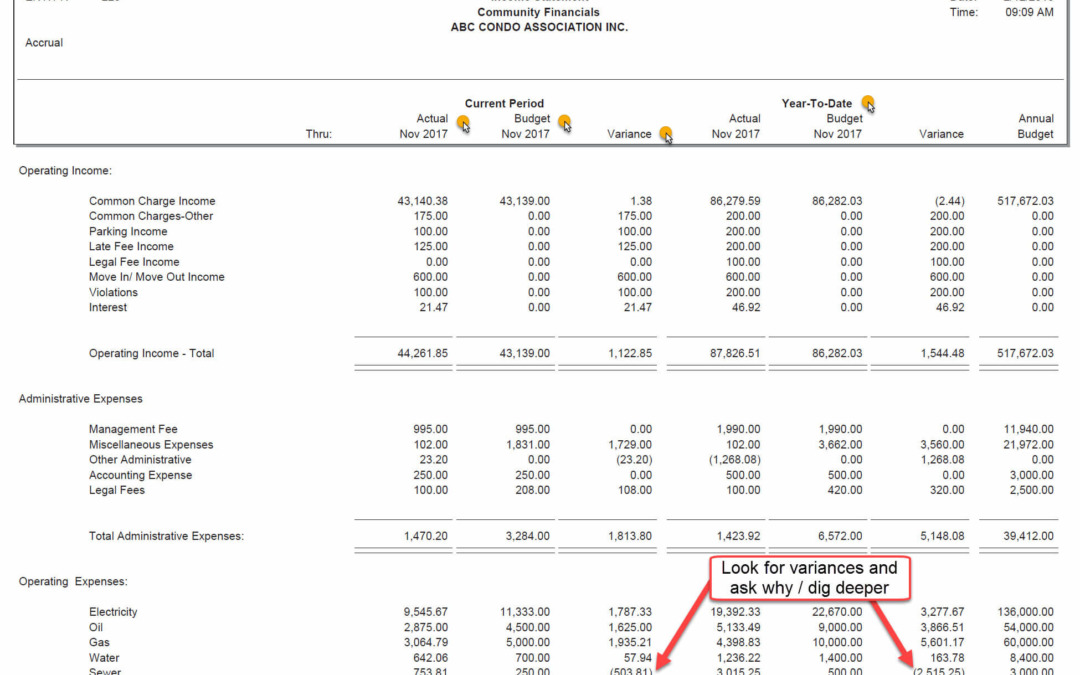Click the Operating Income section heading
This screenshot has width=1080, height=675.
click(65, 171)
